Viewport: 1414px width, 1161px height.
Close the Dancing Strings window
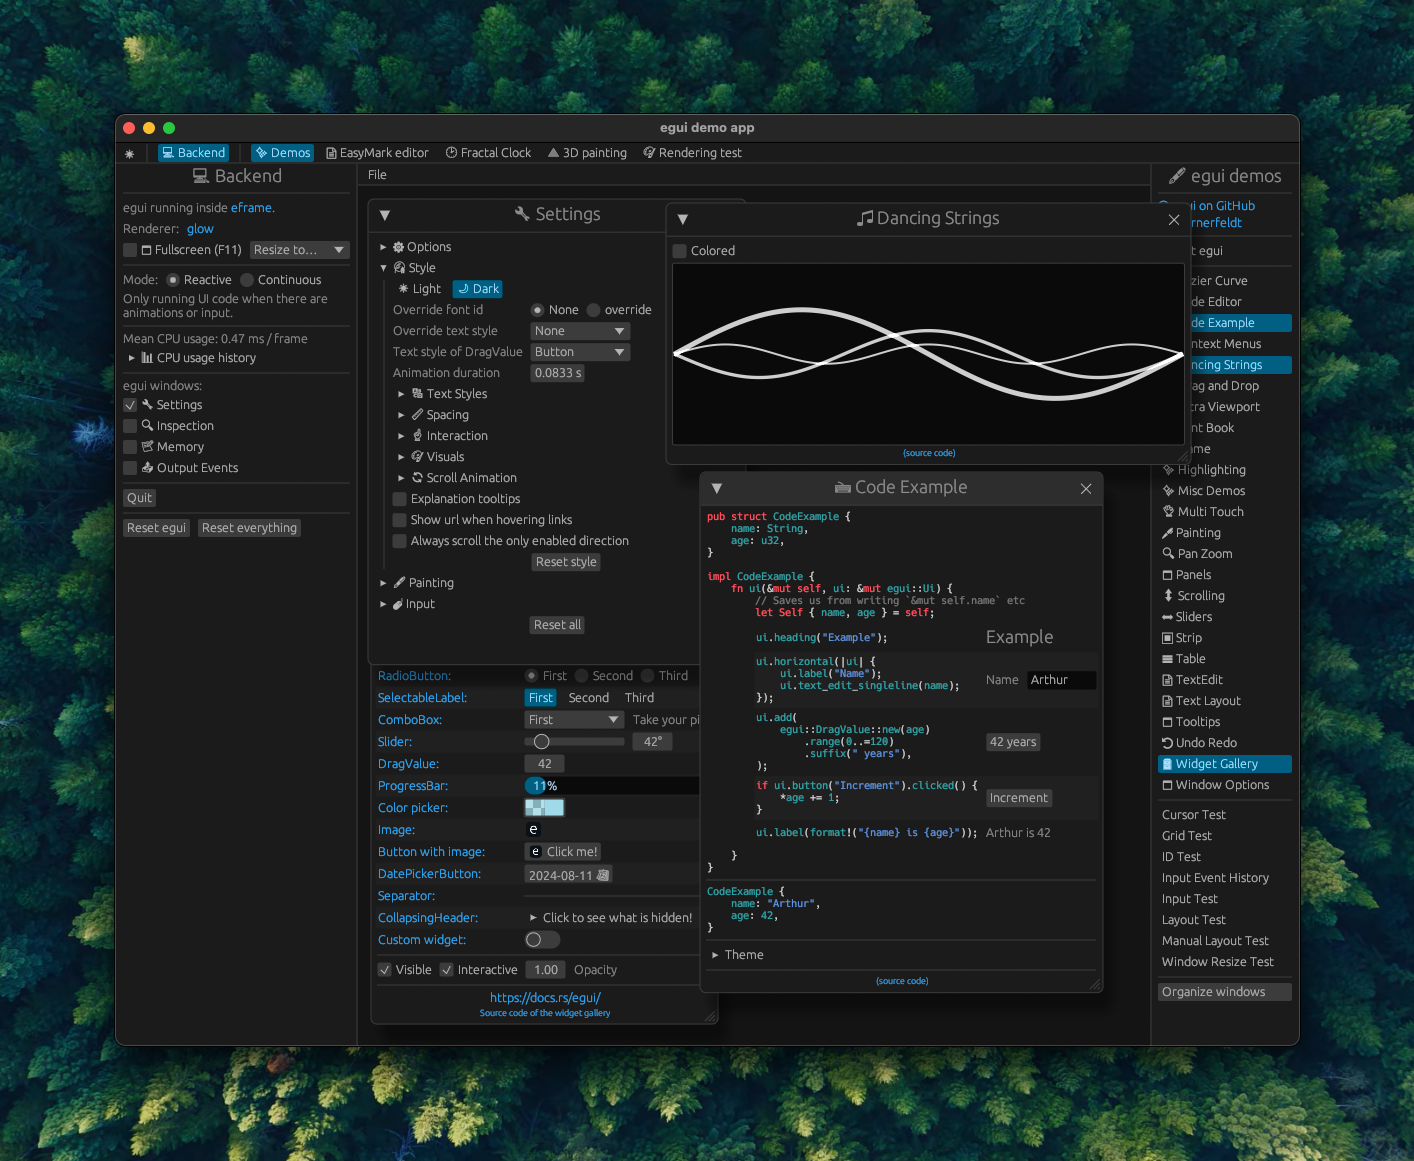[x=1174, y=219]
